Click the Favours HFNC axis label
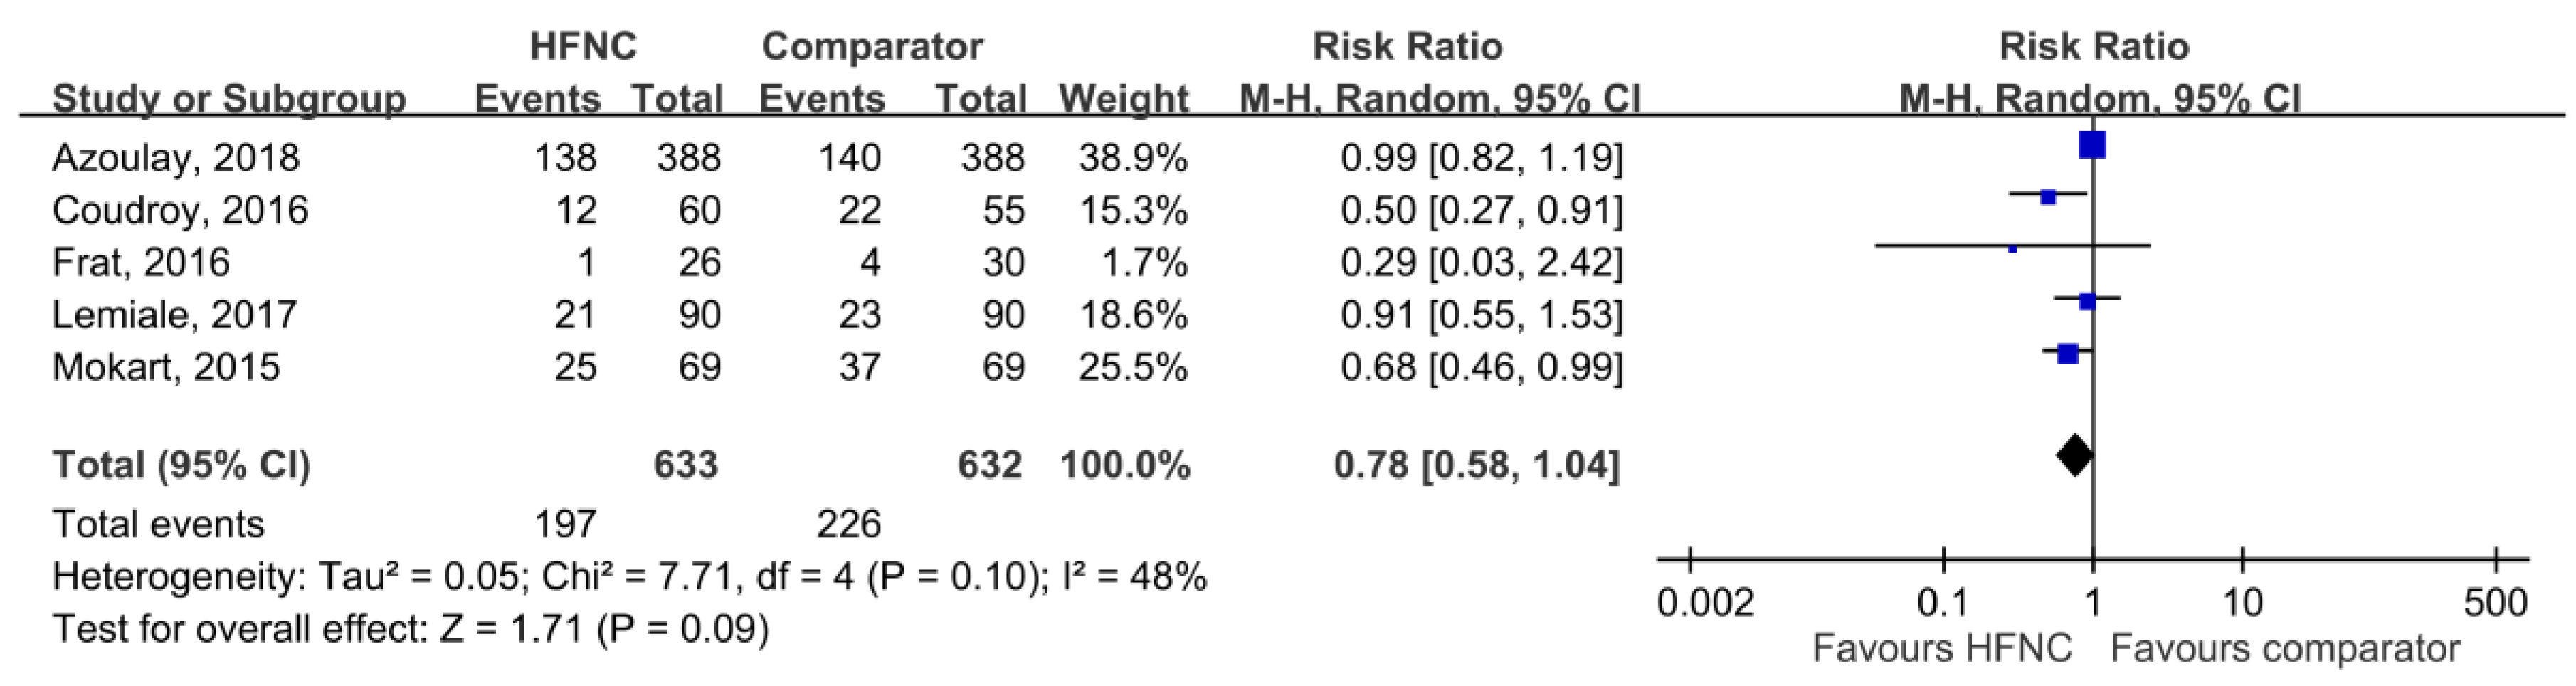This screenshot has width=2576, height=686. click(1942, 649)
